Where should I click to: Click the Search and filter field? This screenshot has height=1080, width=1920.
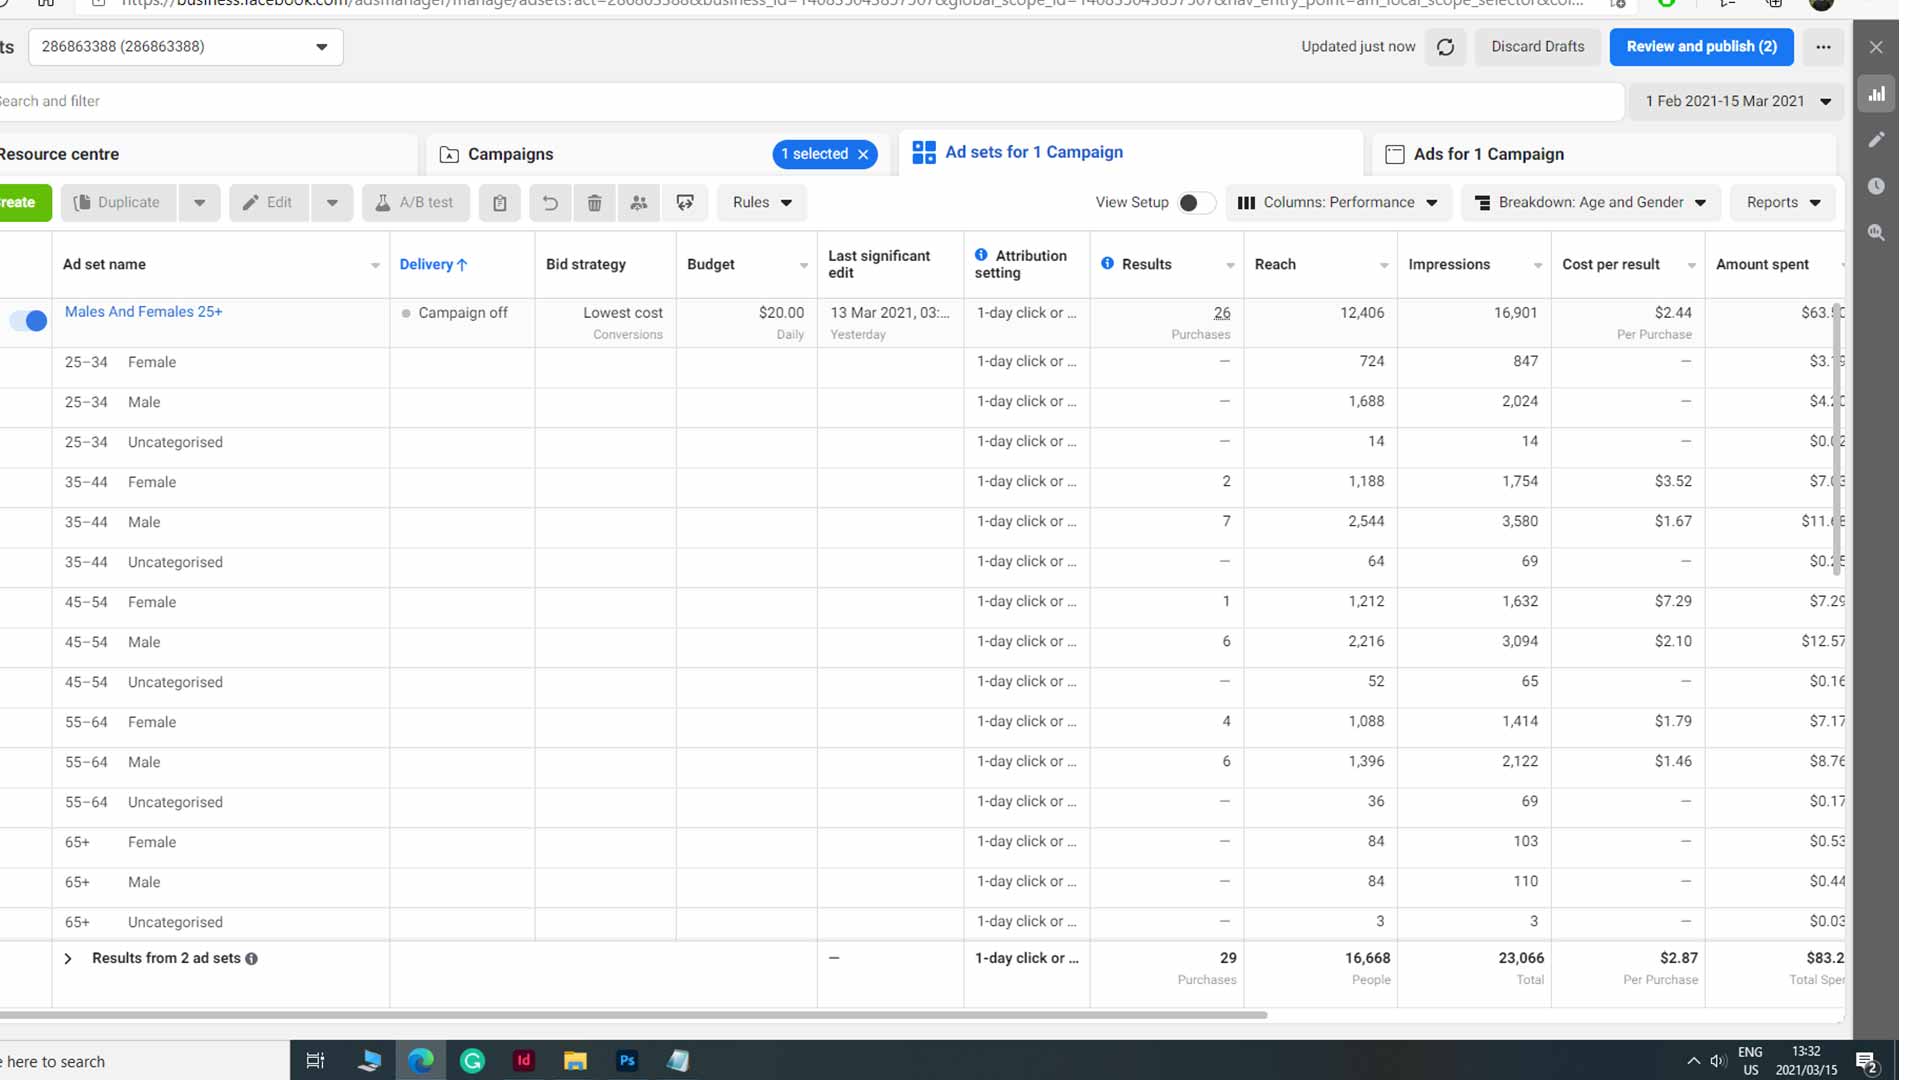810,102
